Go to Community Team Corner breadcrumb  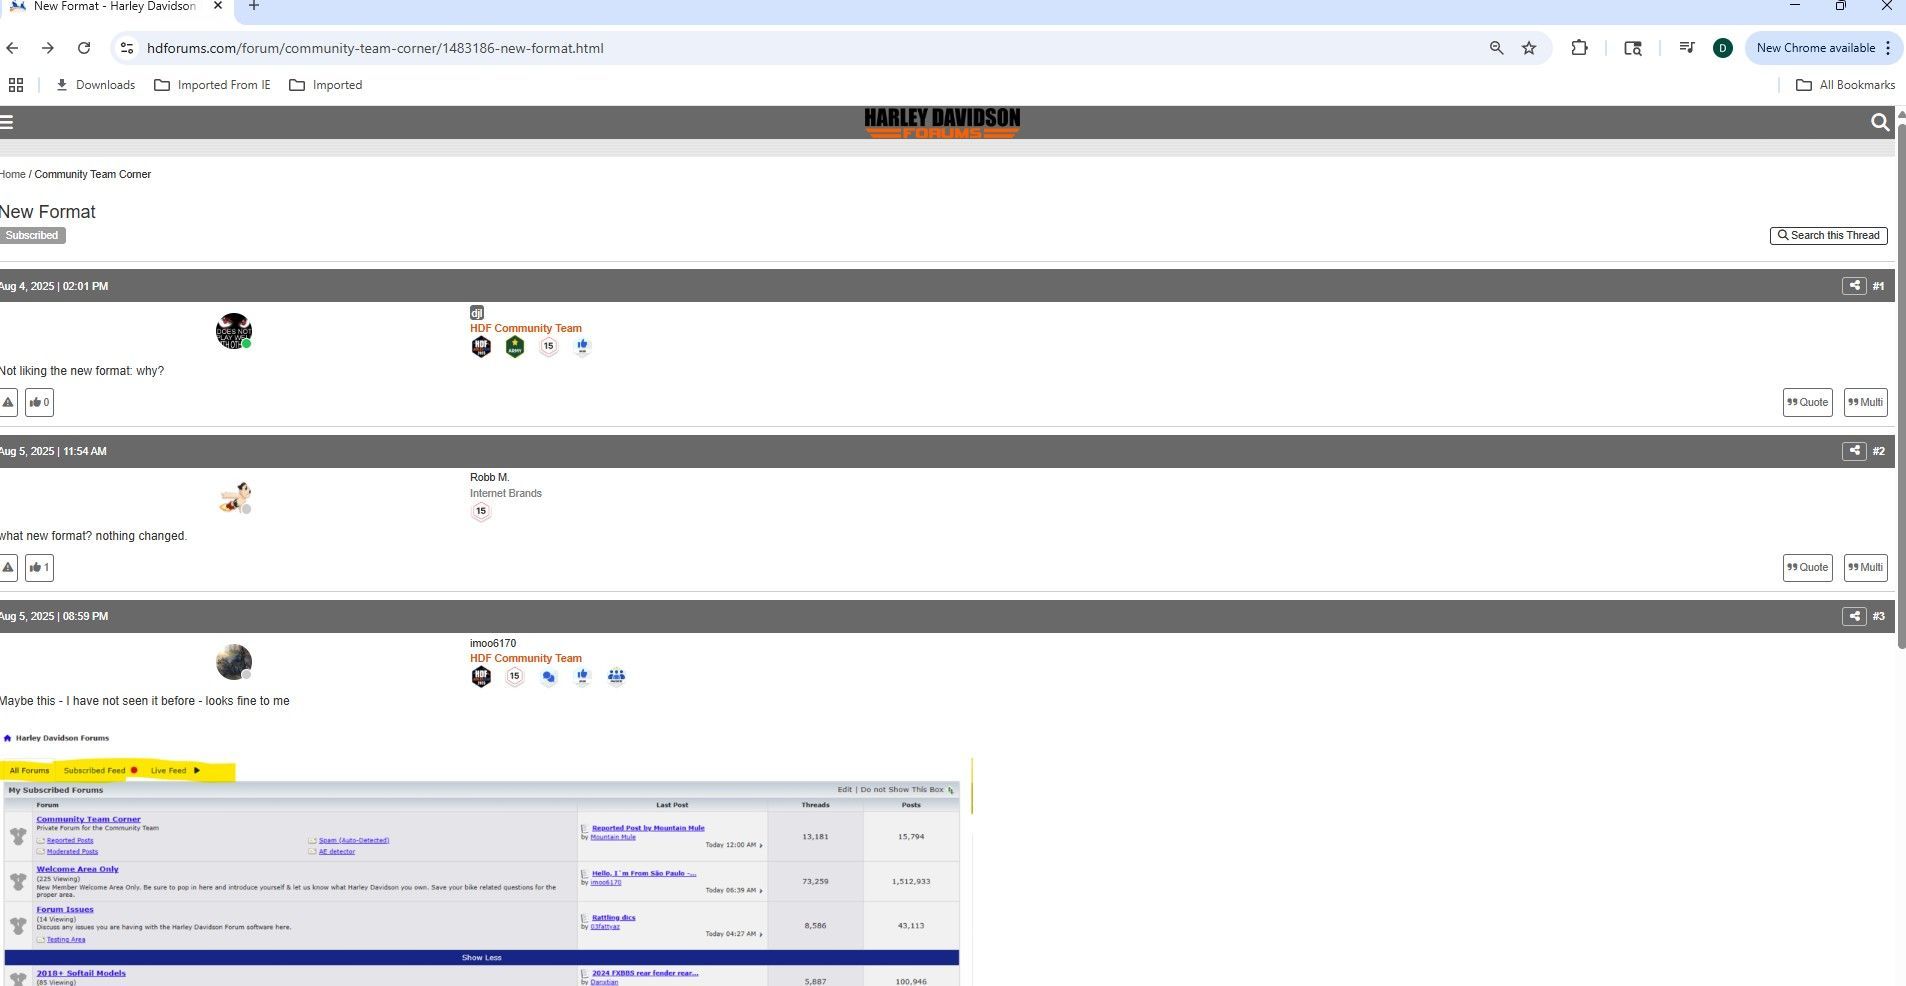(x=92, y=174)
